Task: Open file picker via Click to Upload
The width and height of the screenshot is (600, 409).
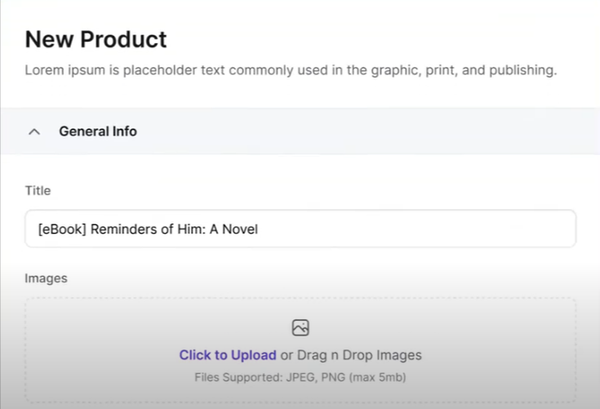Action: pos(227,355)
